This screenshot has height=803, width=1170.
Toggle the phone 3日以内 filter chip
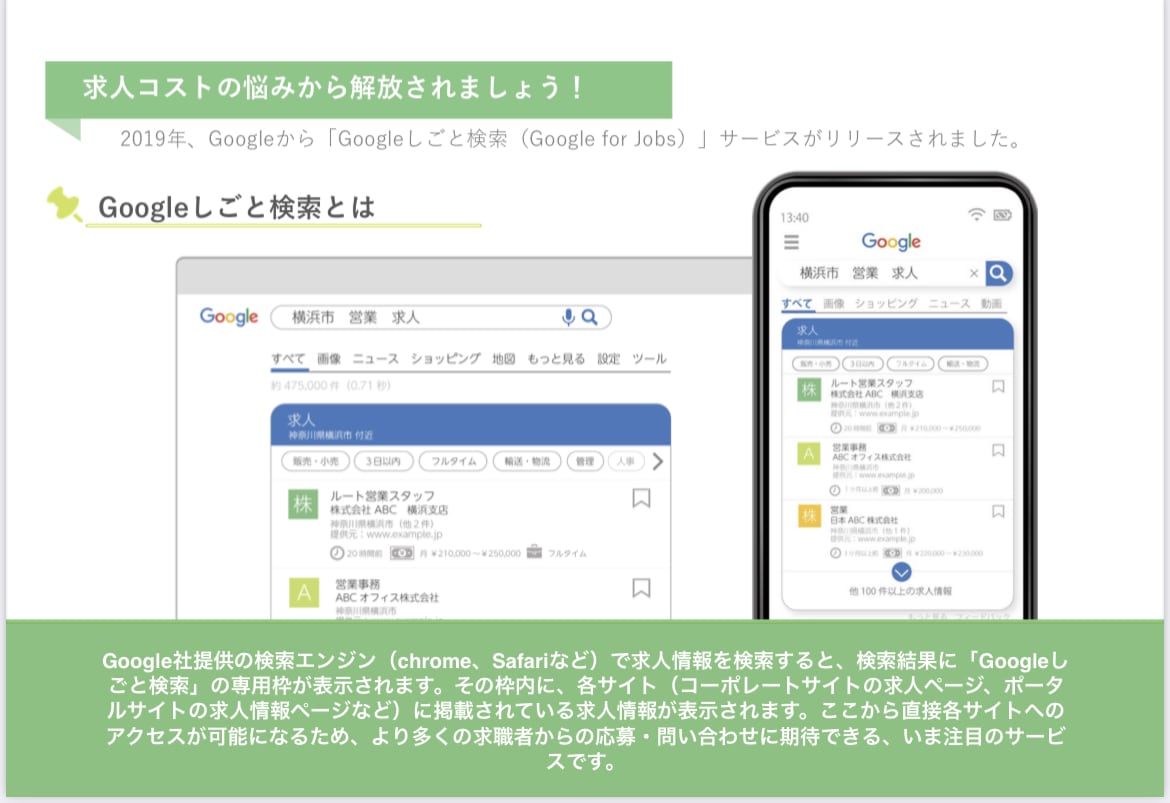tap(863, 364)
